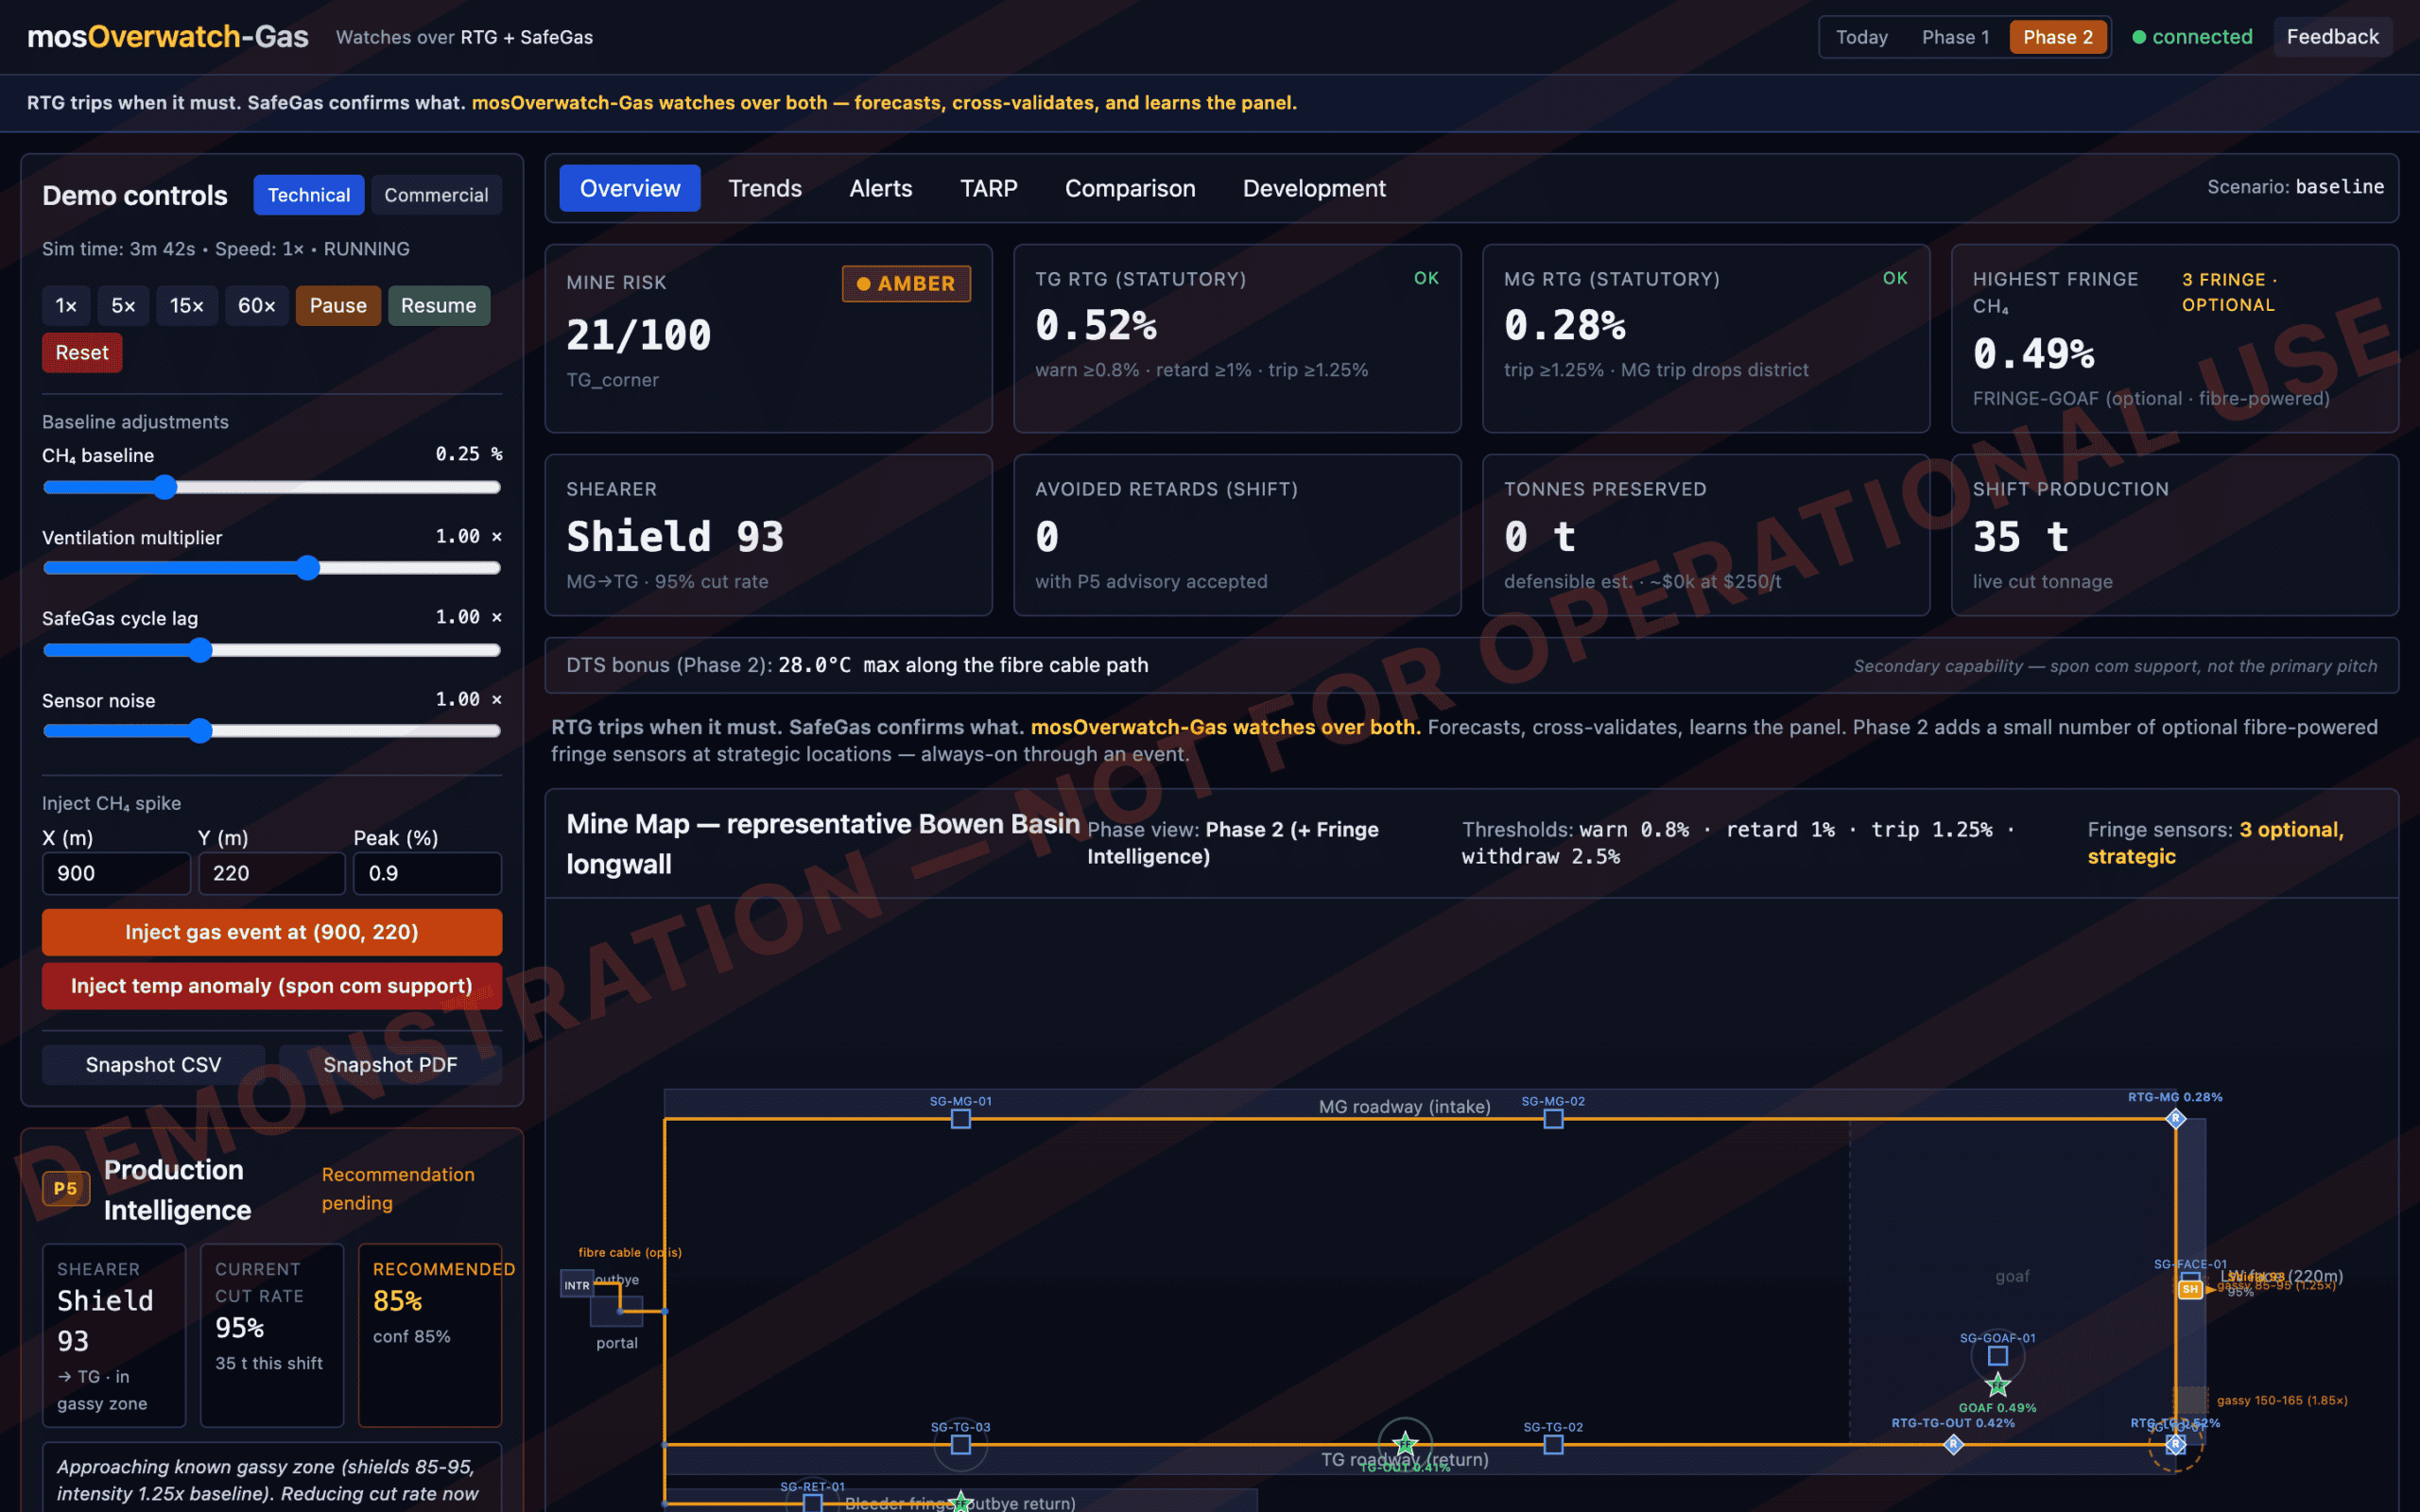This screenshot has width=2420, height=1512.
Task: Export Snapshot CSV
Action: 153,1065
